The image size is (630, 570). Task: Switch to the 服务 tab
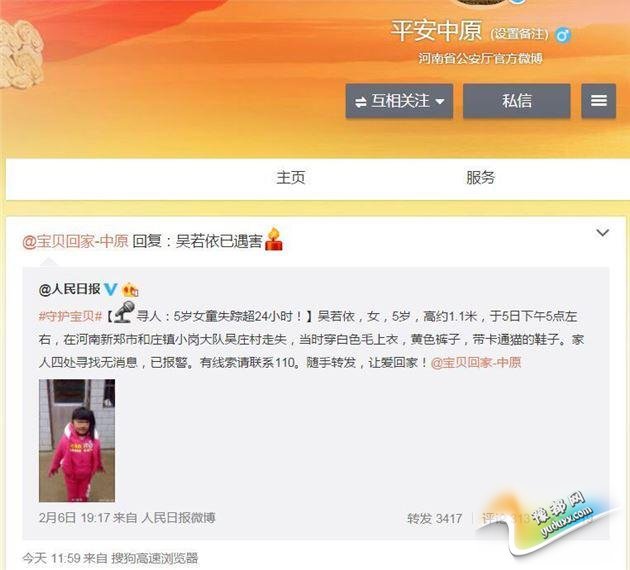pyautogui.click(x=481, y=178)
